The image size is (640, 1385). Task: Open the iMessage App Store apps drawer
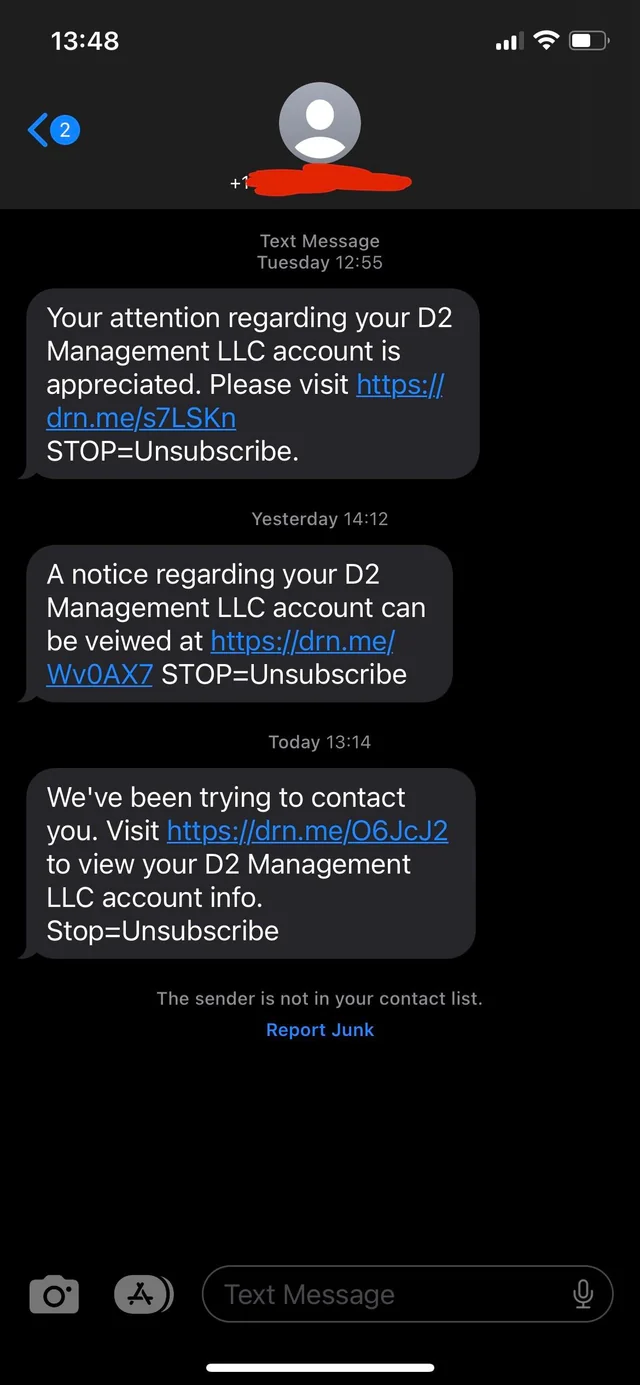[143, 1294]
